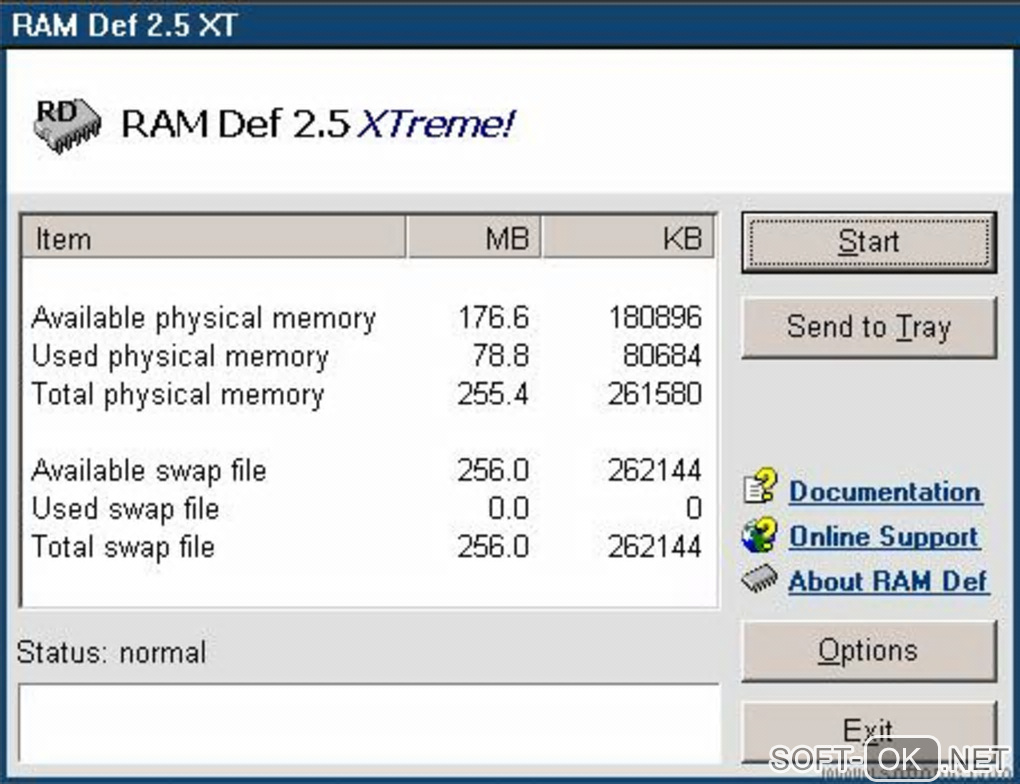Open the Documentation link
This screenshot has width=1020, height=784.
[x=885, y=492]
